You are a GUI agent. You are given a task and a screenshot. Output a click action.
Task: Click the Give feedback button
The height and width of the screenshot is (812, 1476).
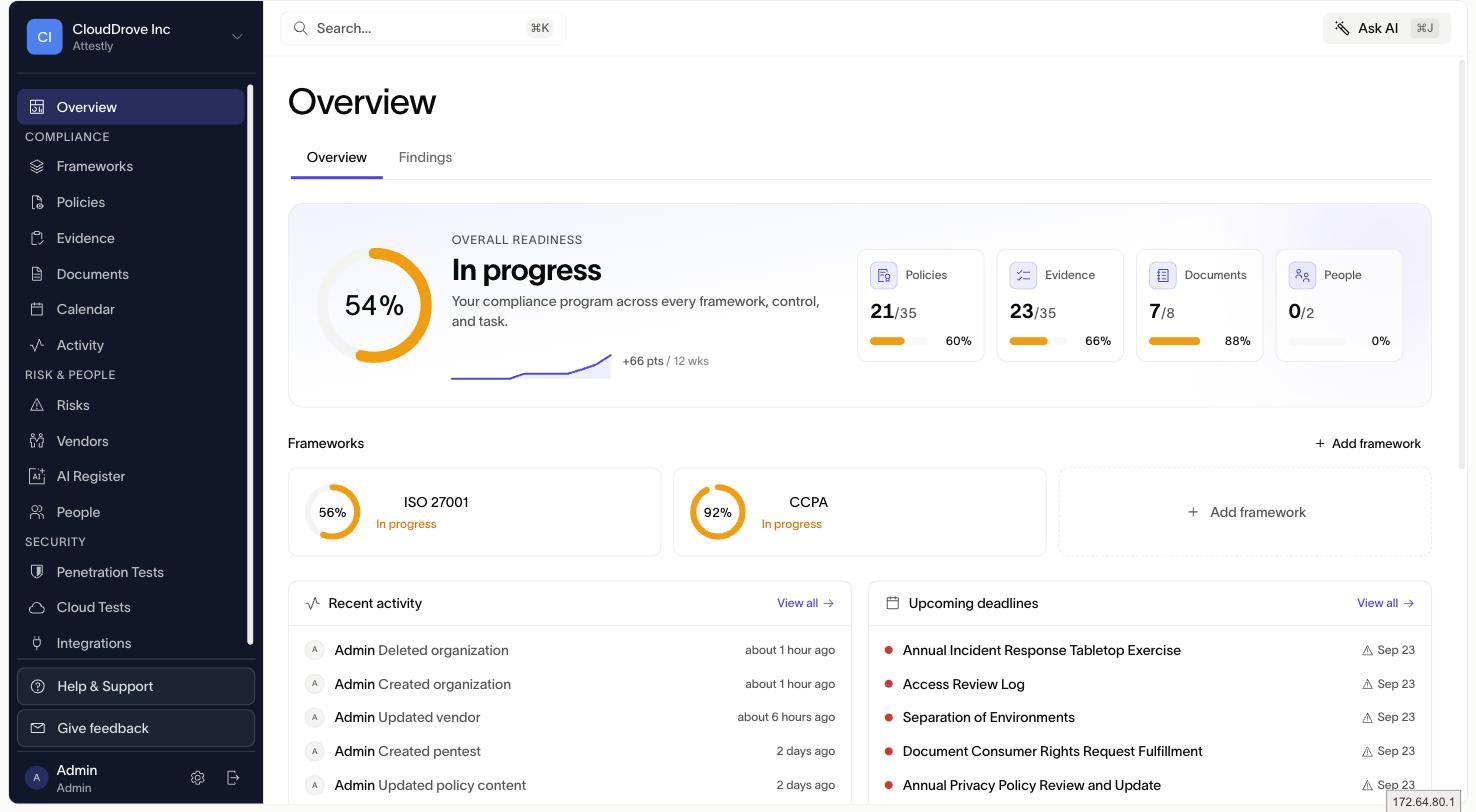(x=136, y=728)
